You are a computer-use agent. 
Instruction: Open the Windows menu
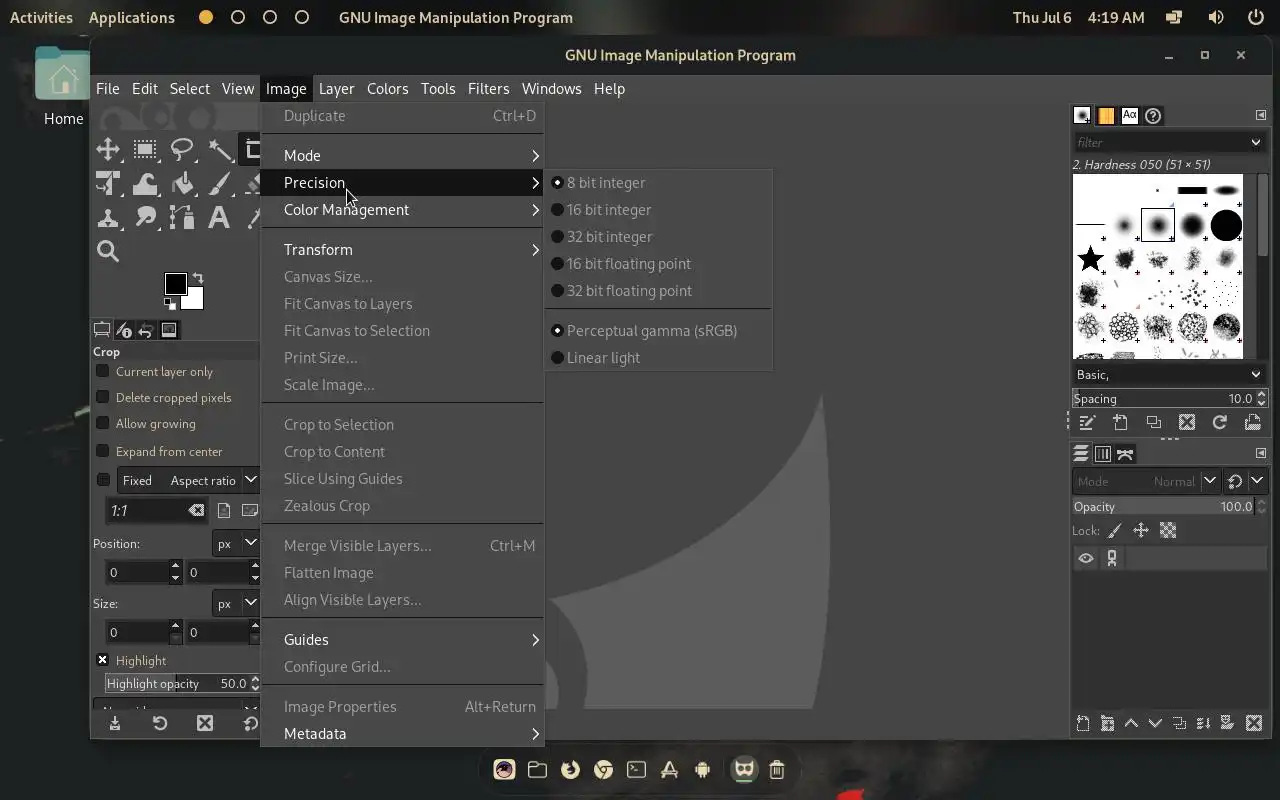tap(551, 89)
